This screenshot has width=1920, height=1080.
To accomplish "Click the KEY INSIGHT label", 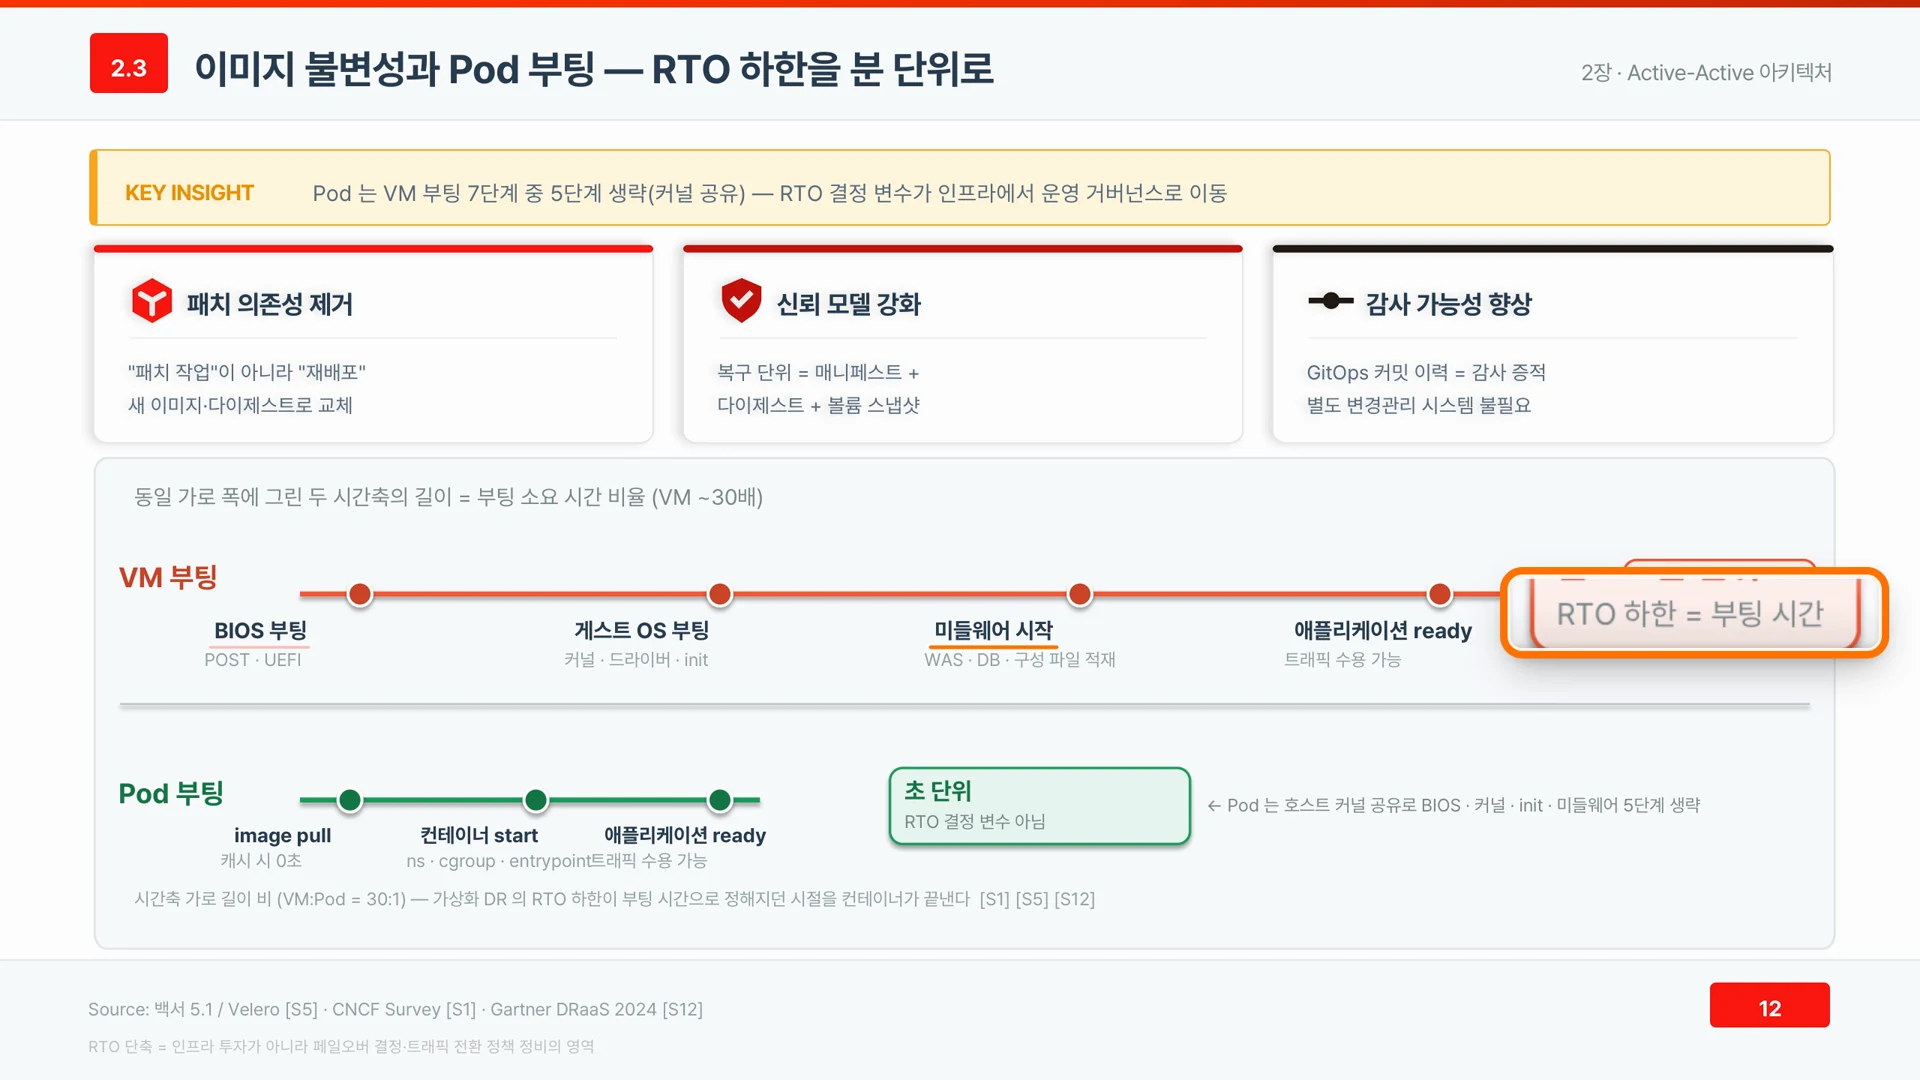I will click(x=189, y=193).
